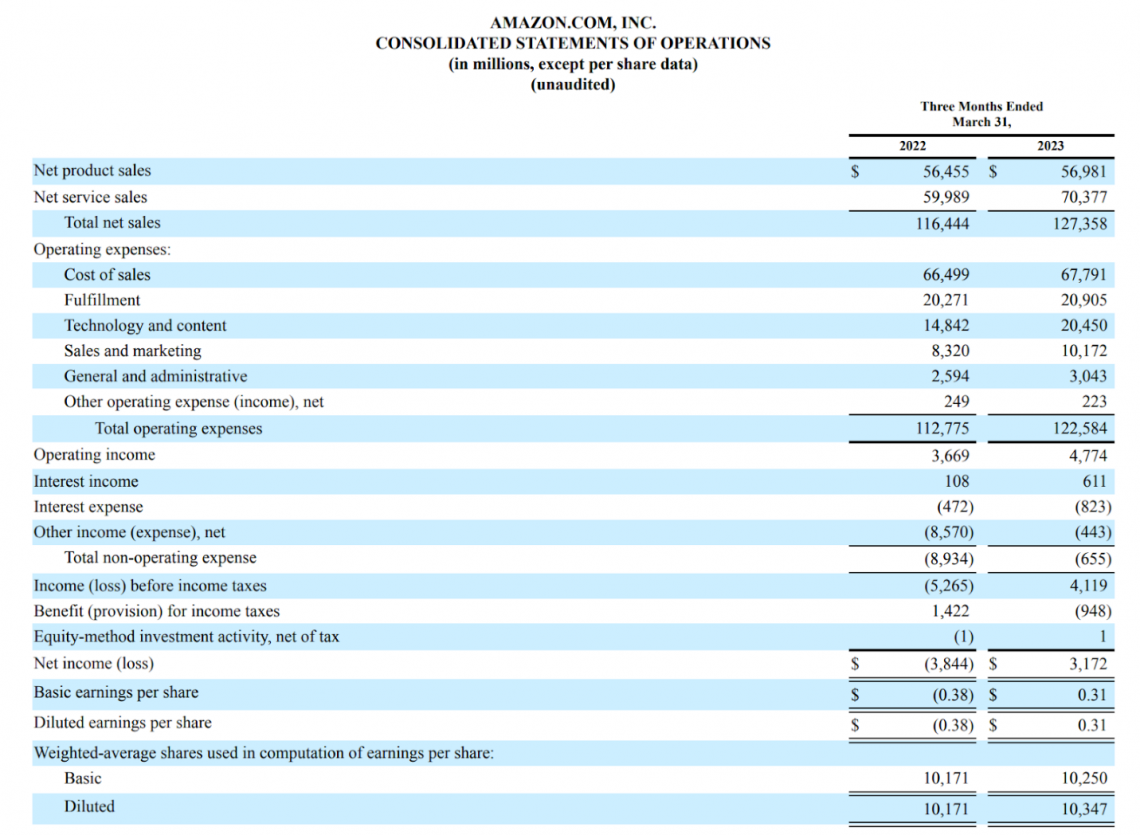Select the "Total net sales" row label

(112, 223)
